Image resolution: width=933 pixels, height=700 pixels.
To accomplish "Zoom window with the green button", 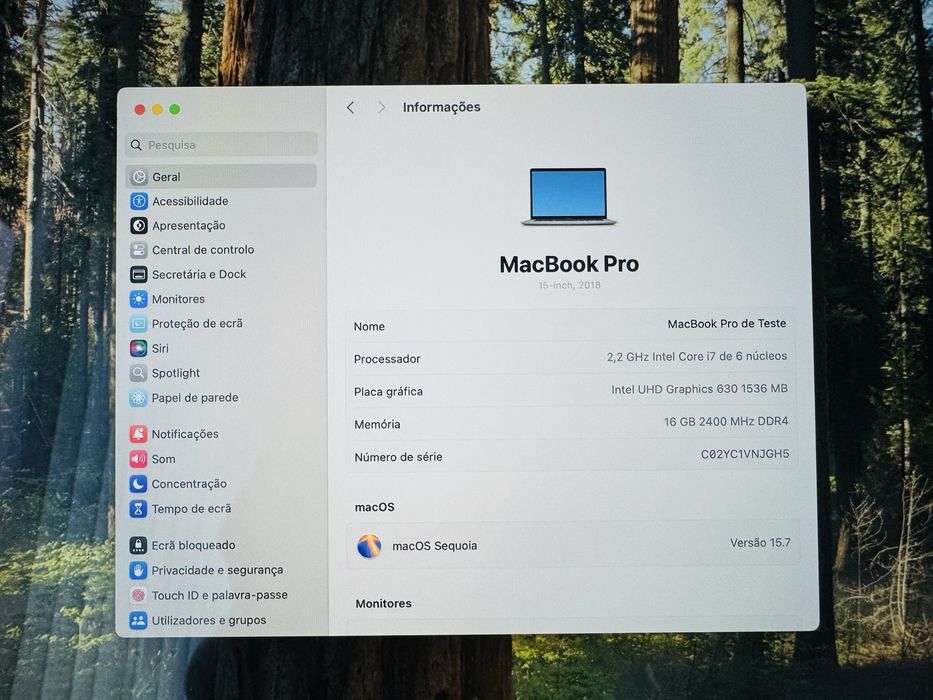I will [174, 110].
